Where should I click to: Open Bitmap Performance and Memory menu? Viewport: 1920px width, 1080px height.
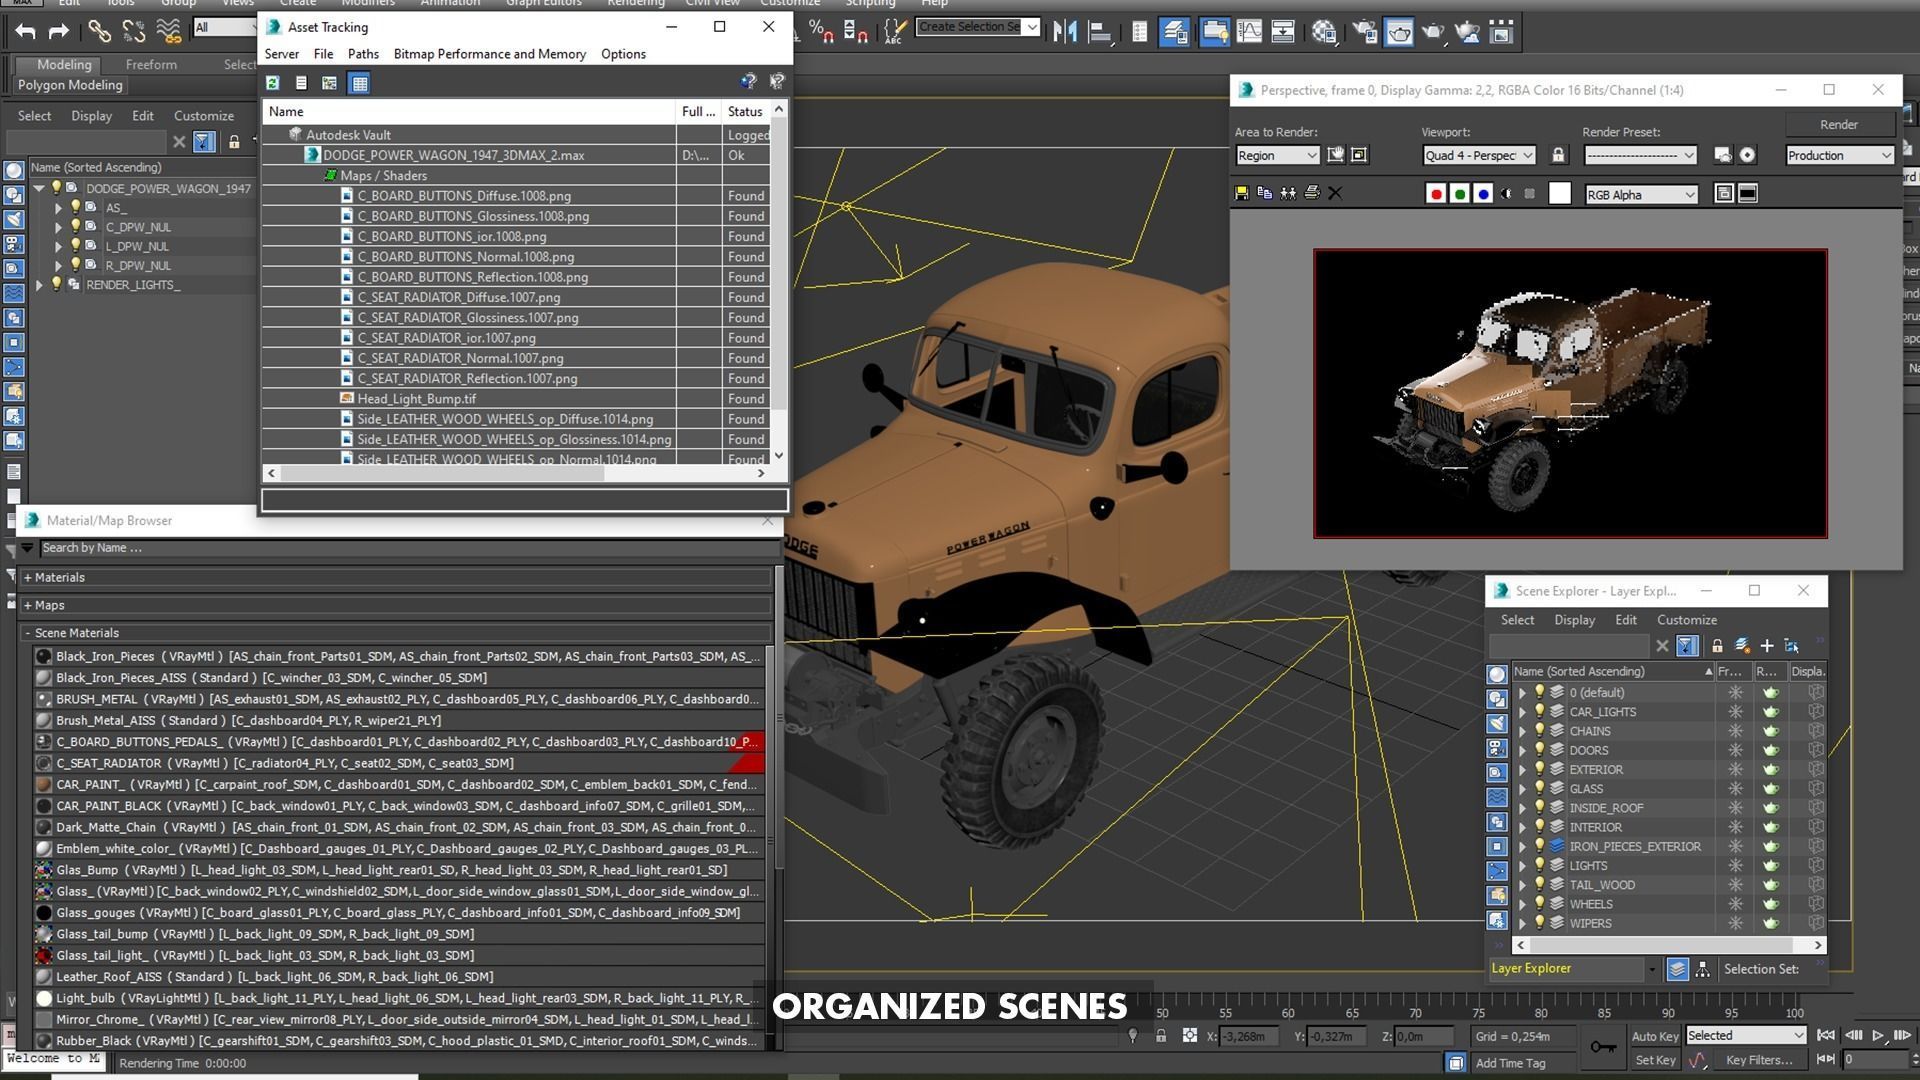tap(489, 54)
